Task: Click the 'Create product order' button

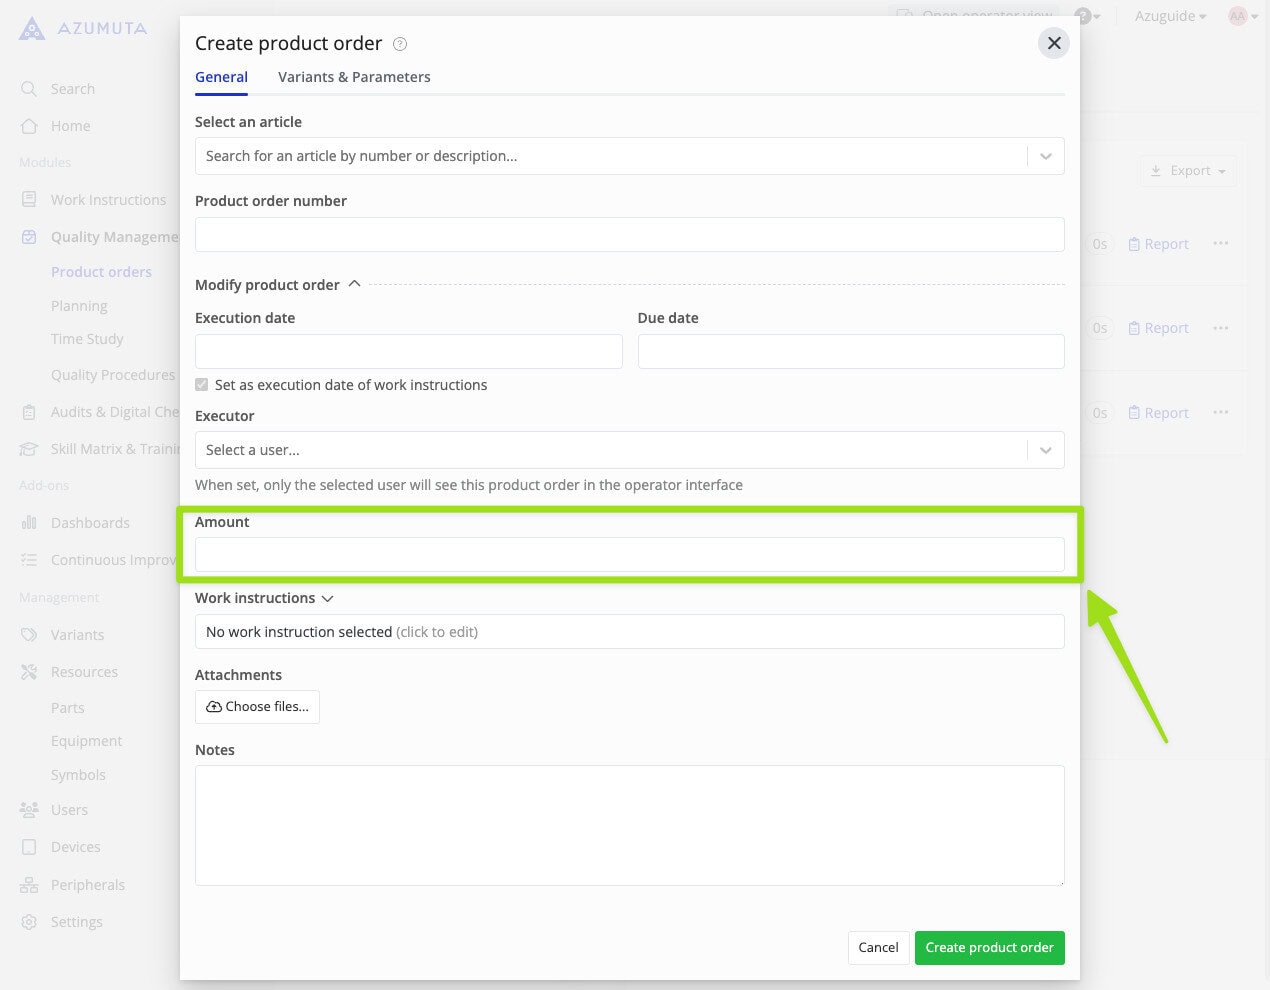Action: coord(989,947)
